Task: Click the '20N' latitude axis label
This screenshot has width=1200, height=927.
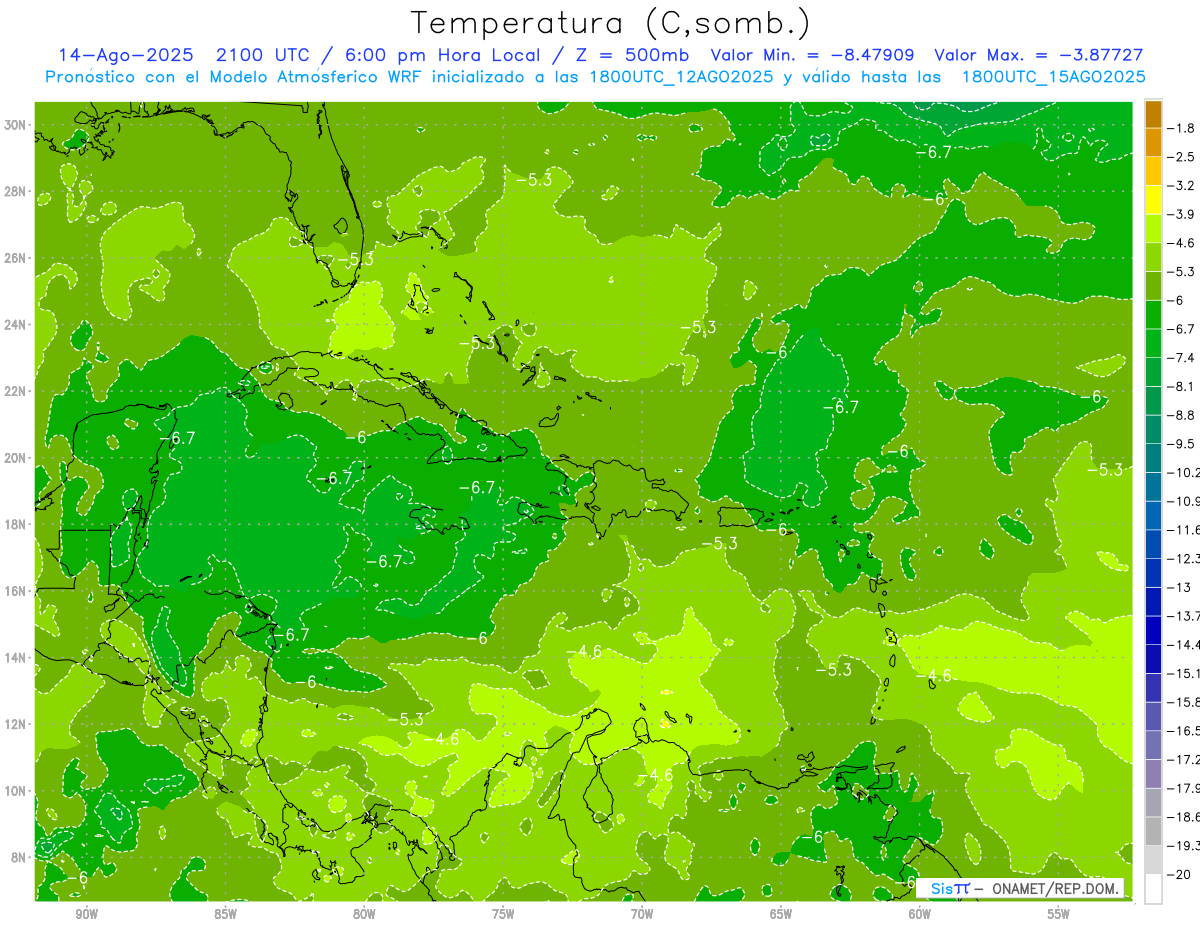Action: [16, 457]
